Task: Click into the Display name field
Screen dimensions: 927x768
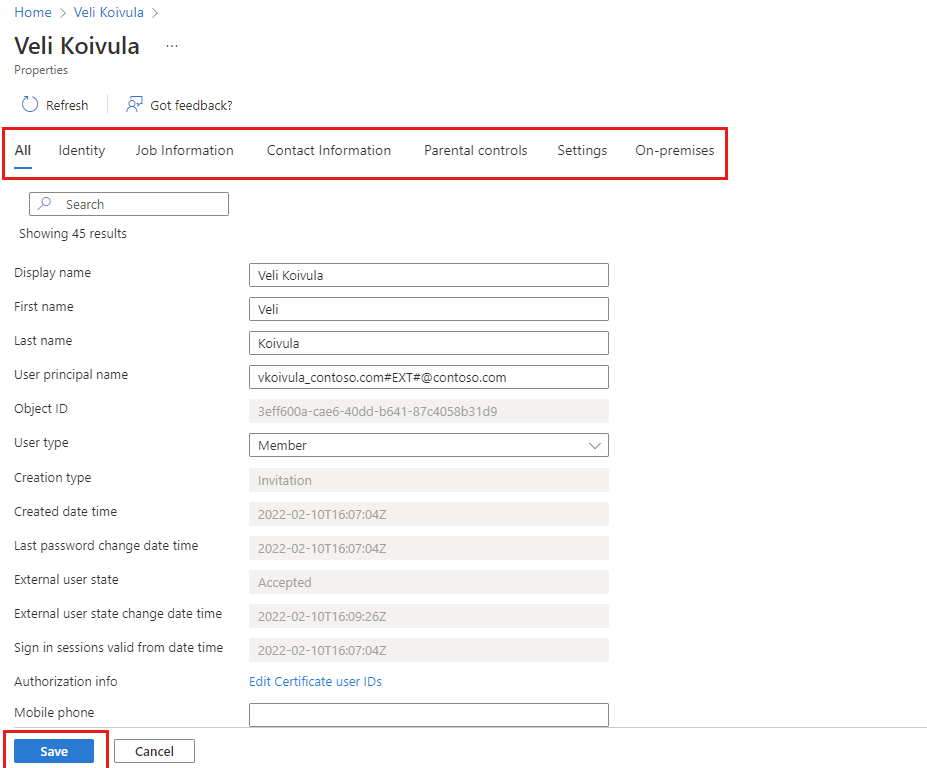Action: click(429, 275)
